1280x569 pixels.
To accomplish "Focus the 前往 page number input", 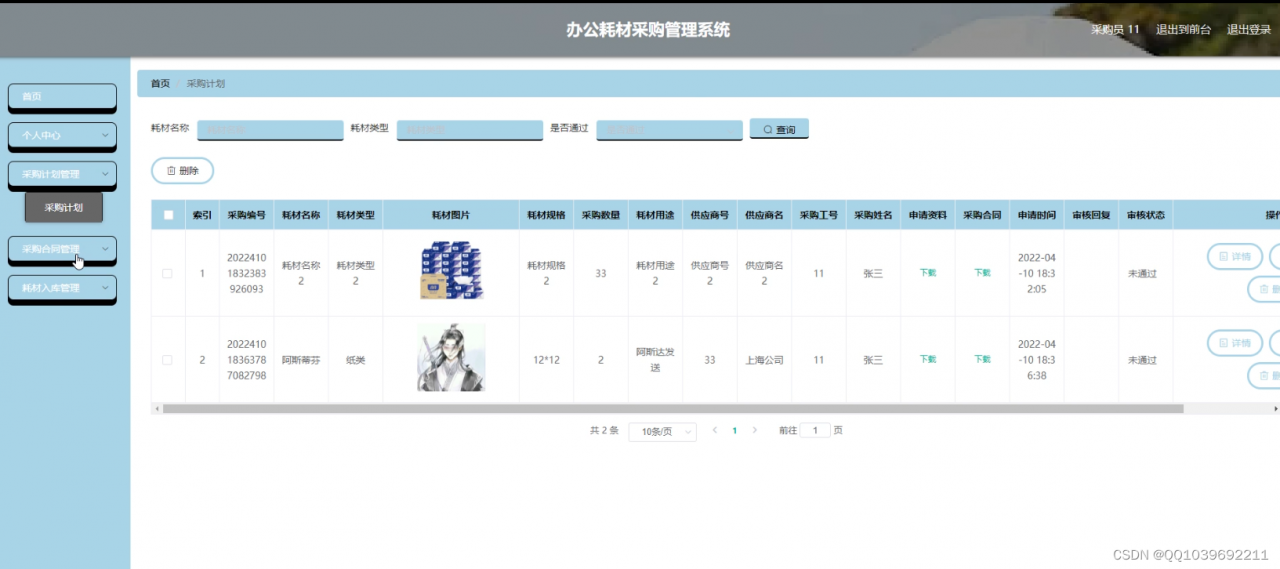I will (815, 431).
